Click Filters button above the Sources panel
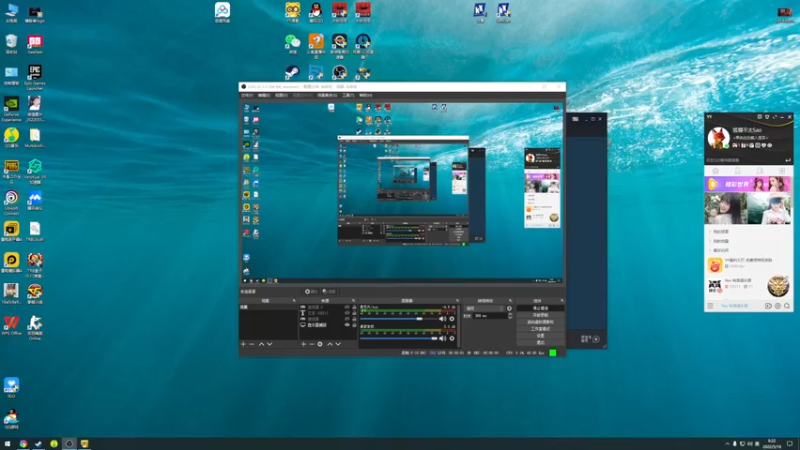800x450 pixels. pos(329,291)
